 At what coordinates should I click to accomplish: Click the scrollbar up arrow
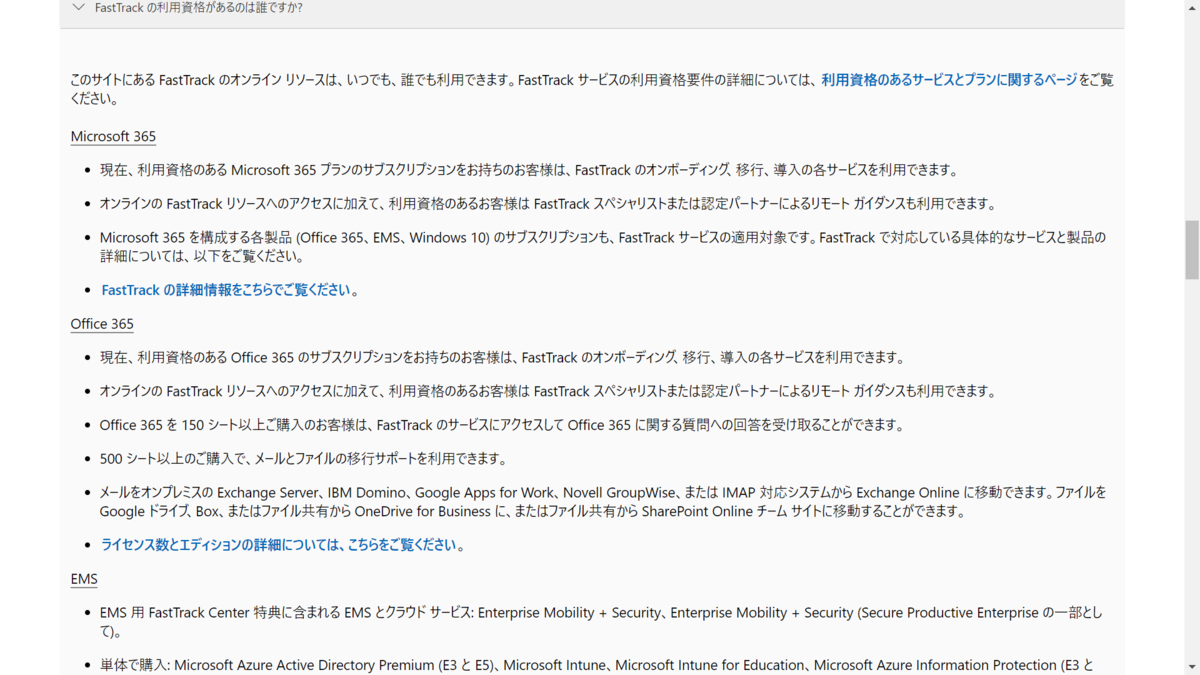[x=1191, y=8]
